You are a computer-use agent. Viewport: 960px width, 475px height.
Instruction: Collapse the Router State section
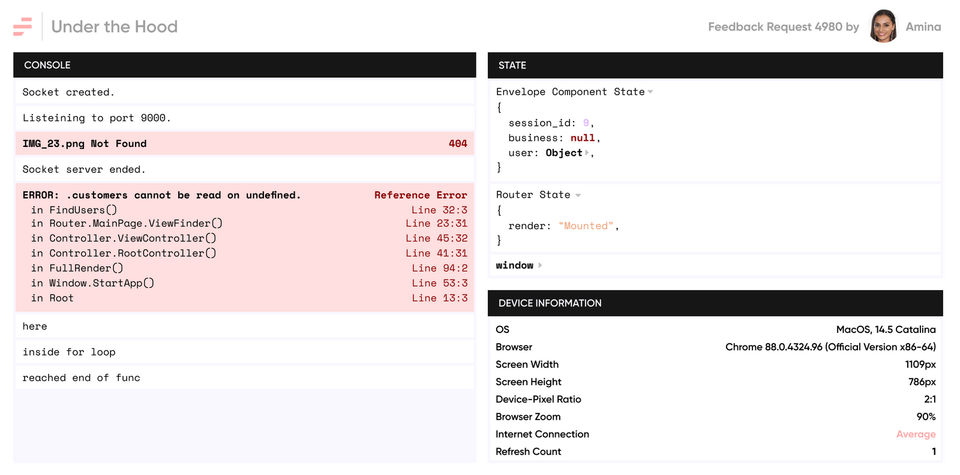point(577,195)
